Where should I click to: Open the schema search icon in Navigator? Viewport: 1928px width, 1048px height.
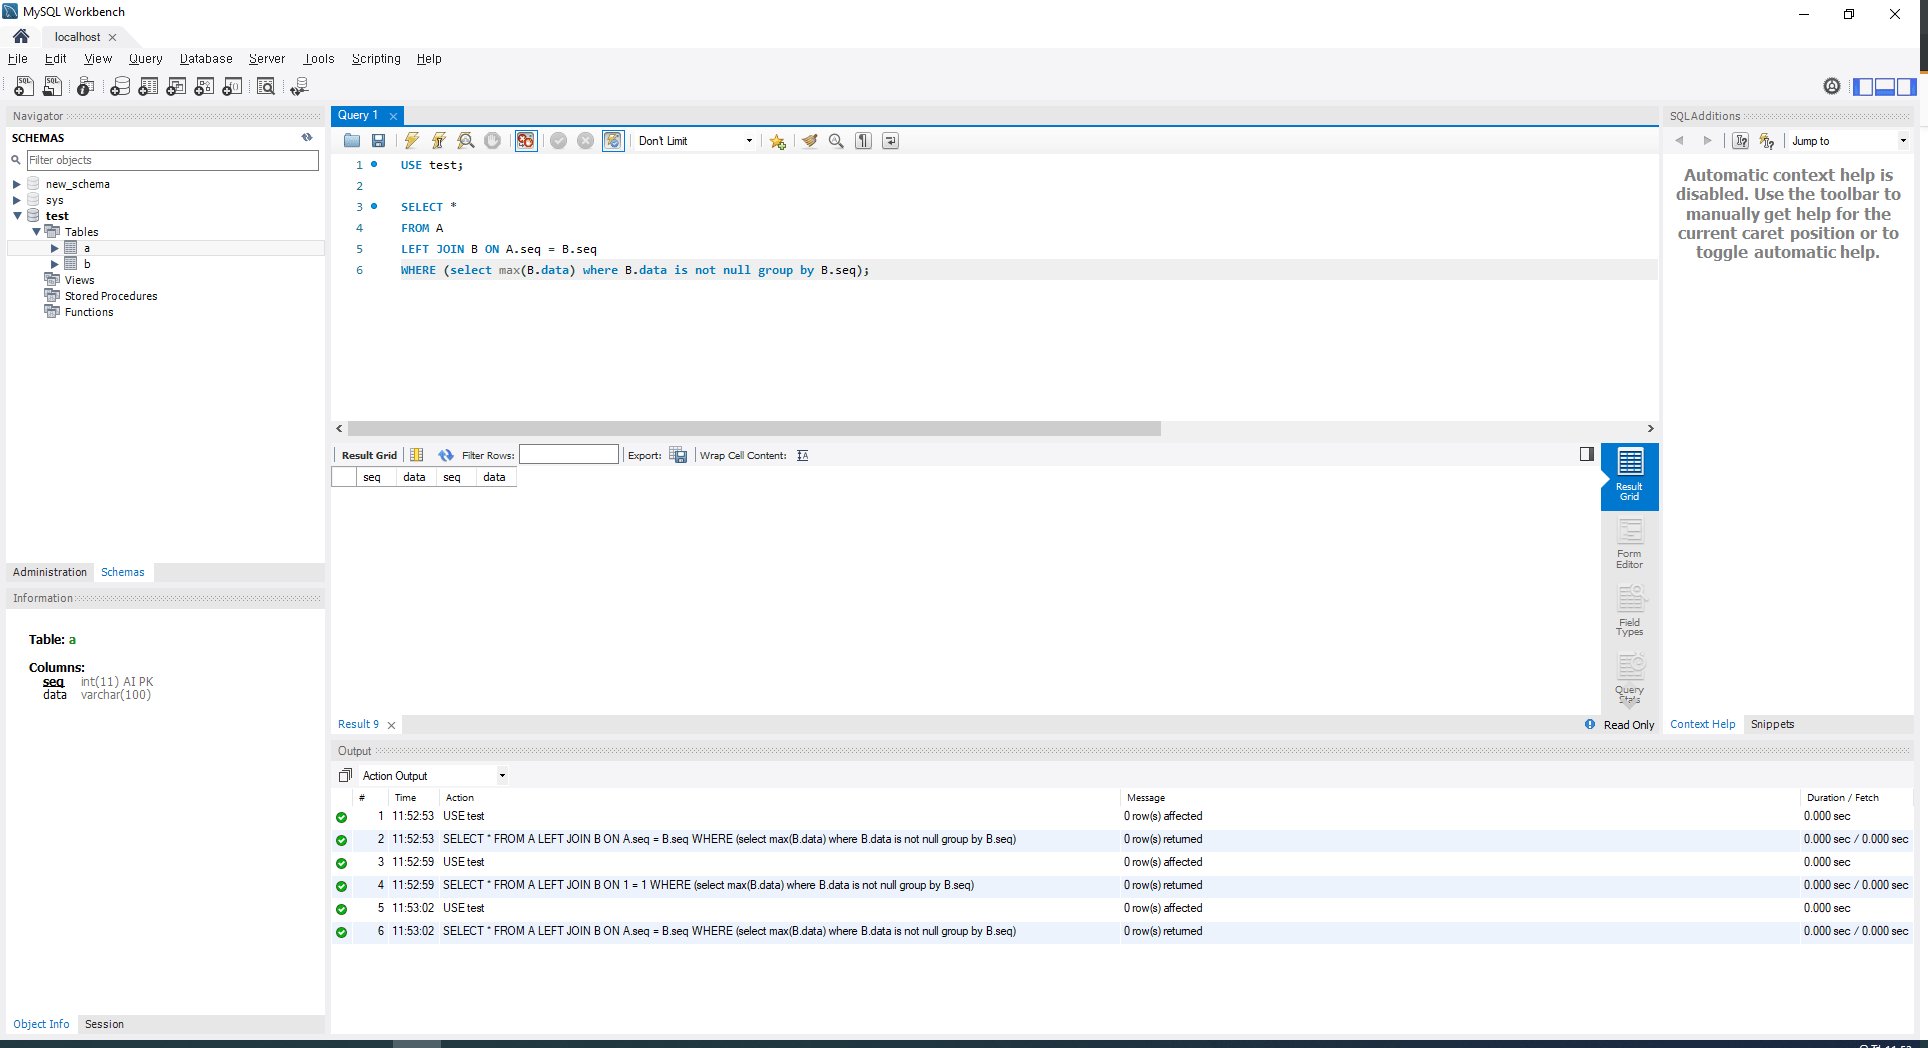15,160
